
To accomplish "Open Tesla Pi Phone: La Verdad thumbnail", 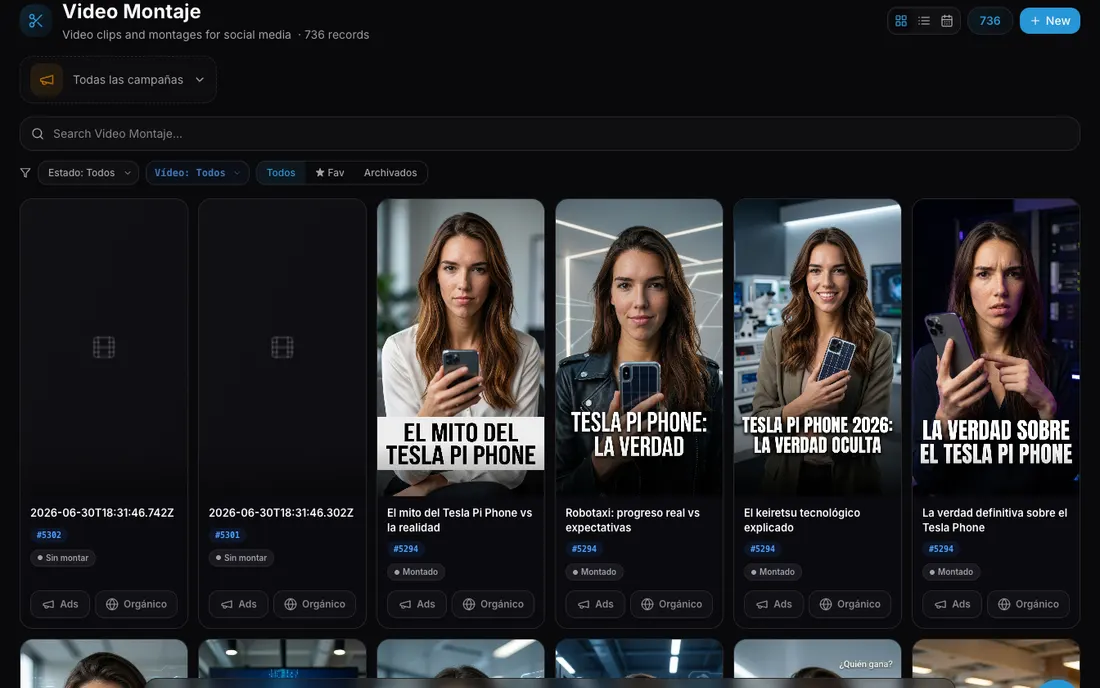I will click(639, 347).
